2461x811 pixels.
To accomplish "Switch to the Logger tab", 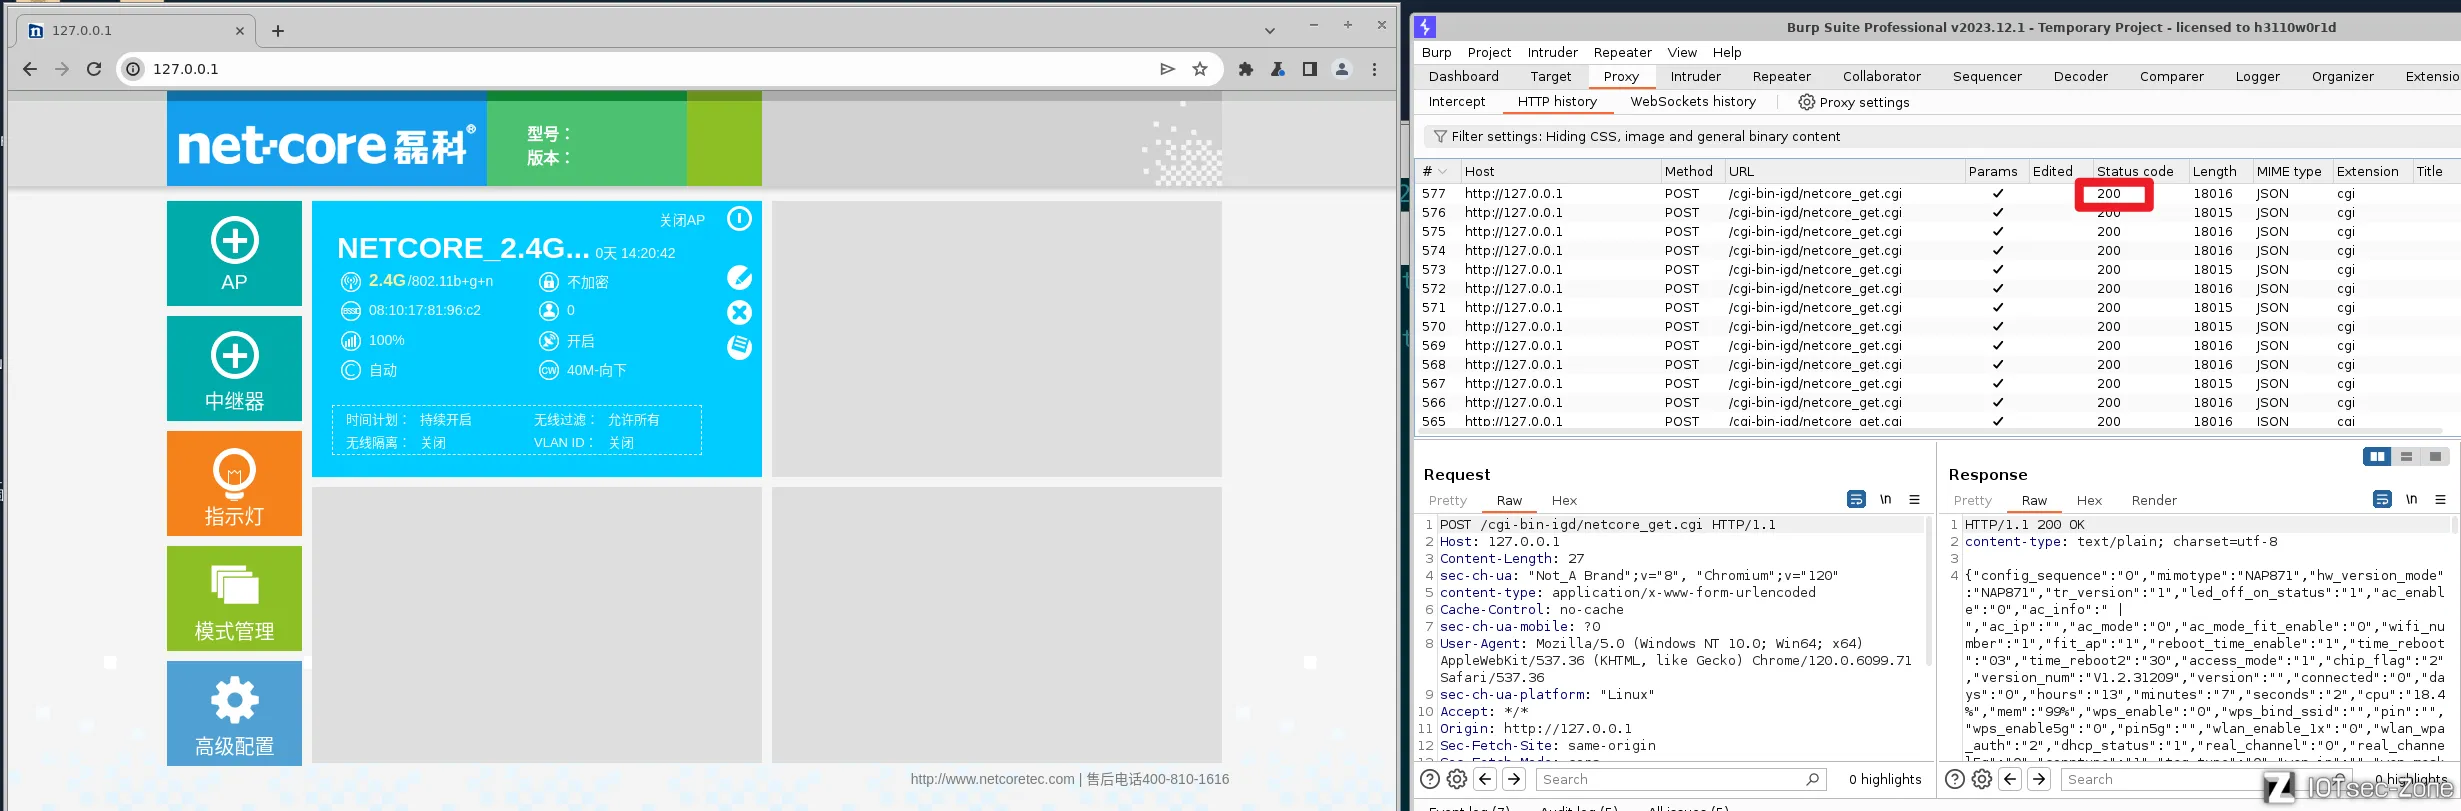I will pyautogui.click(x=2258, y=76).
